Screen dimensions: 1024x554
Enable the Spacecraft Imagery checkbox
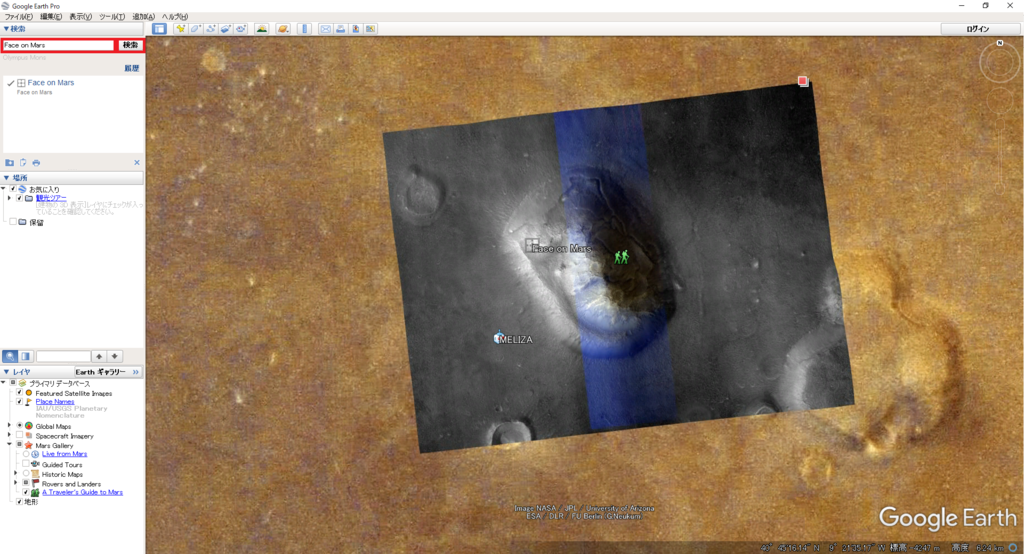[x=19, y=436]
